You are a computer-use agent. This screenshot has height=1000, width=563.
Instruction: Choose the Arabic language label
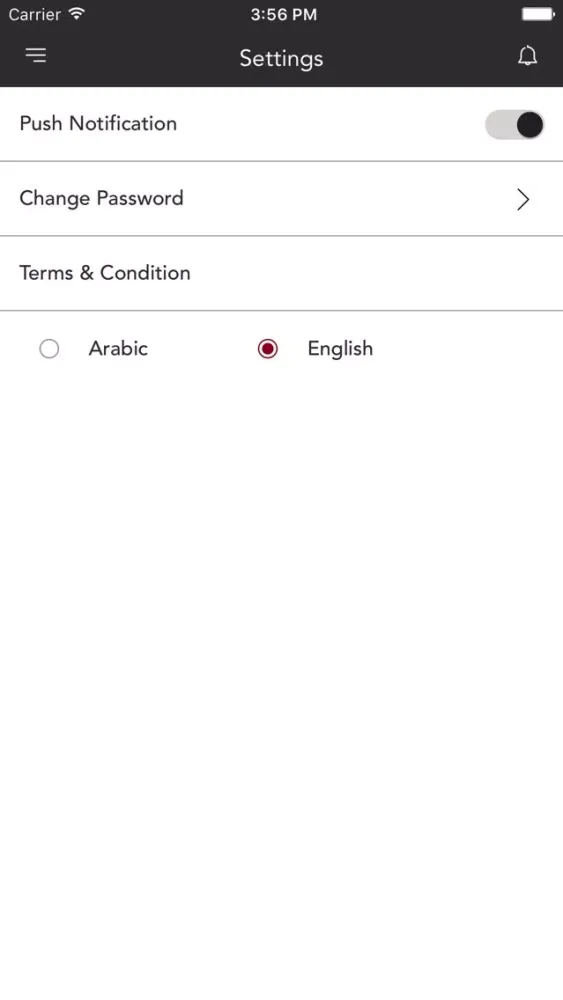[118, 348]
